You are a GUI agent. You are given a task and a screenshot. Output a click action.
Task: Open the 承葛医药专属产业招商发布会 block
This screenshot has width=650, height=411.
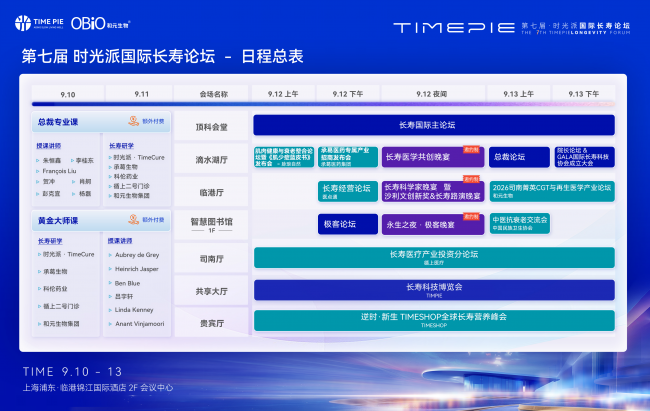pos(348,157)
